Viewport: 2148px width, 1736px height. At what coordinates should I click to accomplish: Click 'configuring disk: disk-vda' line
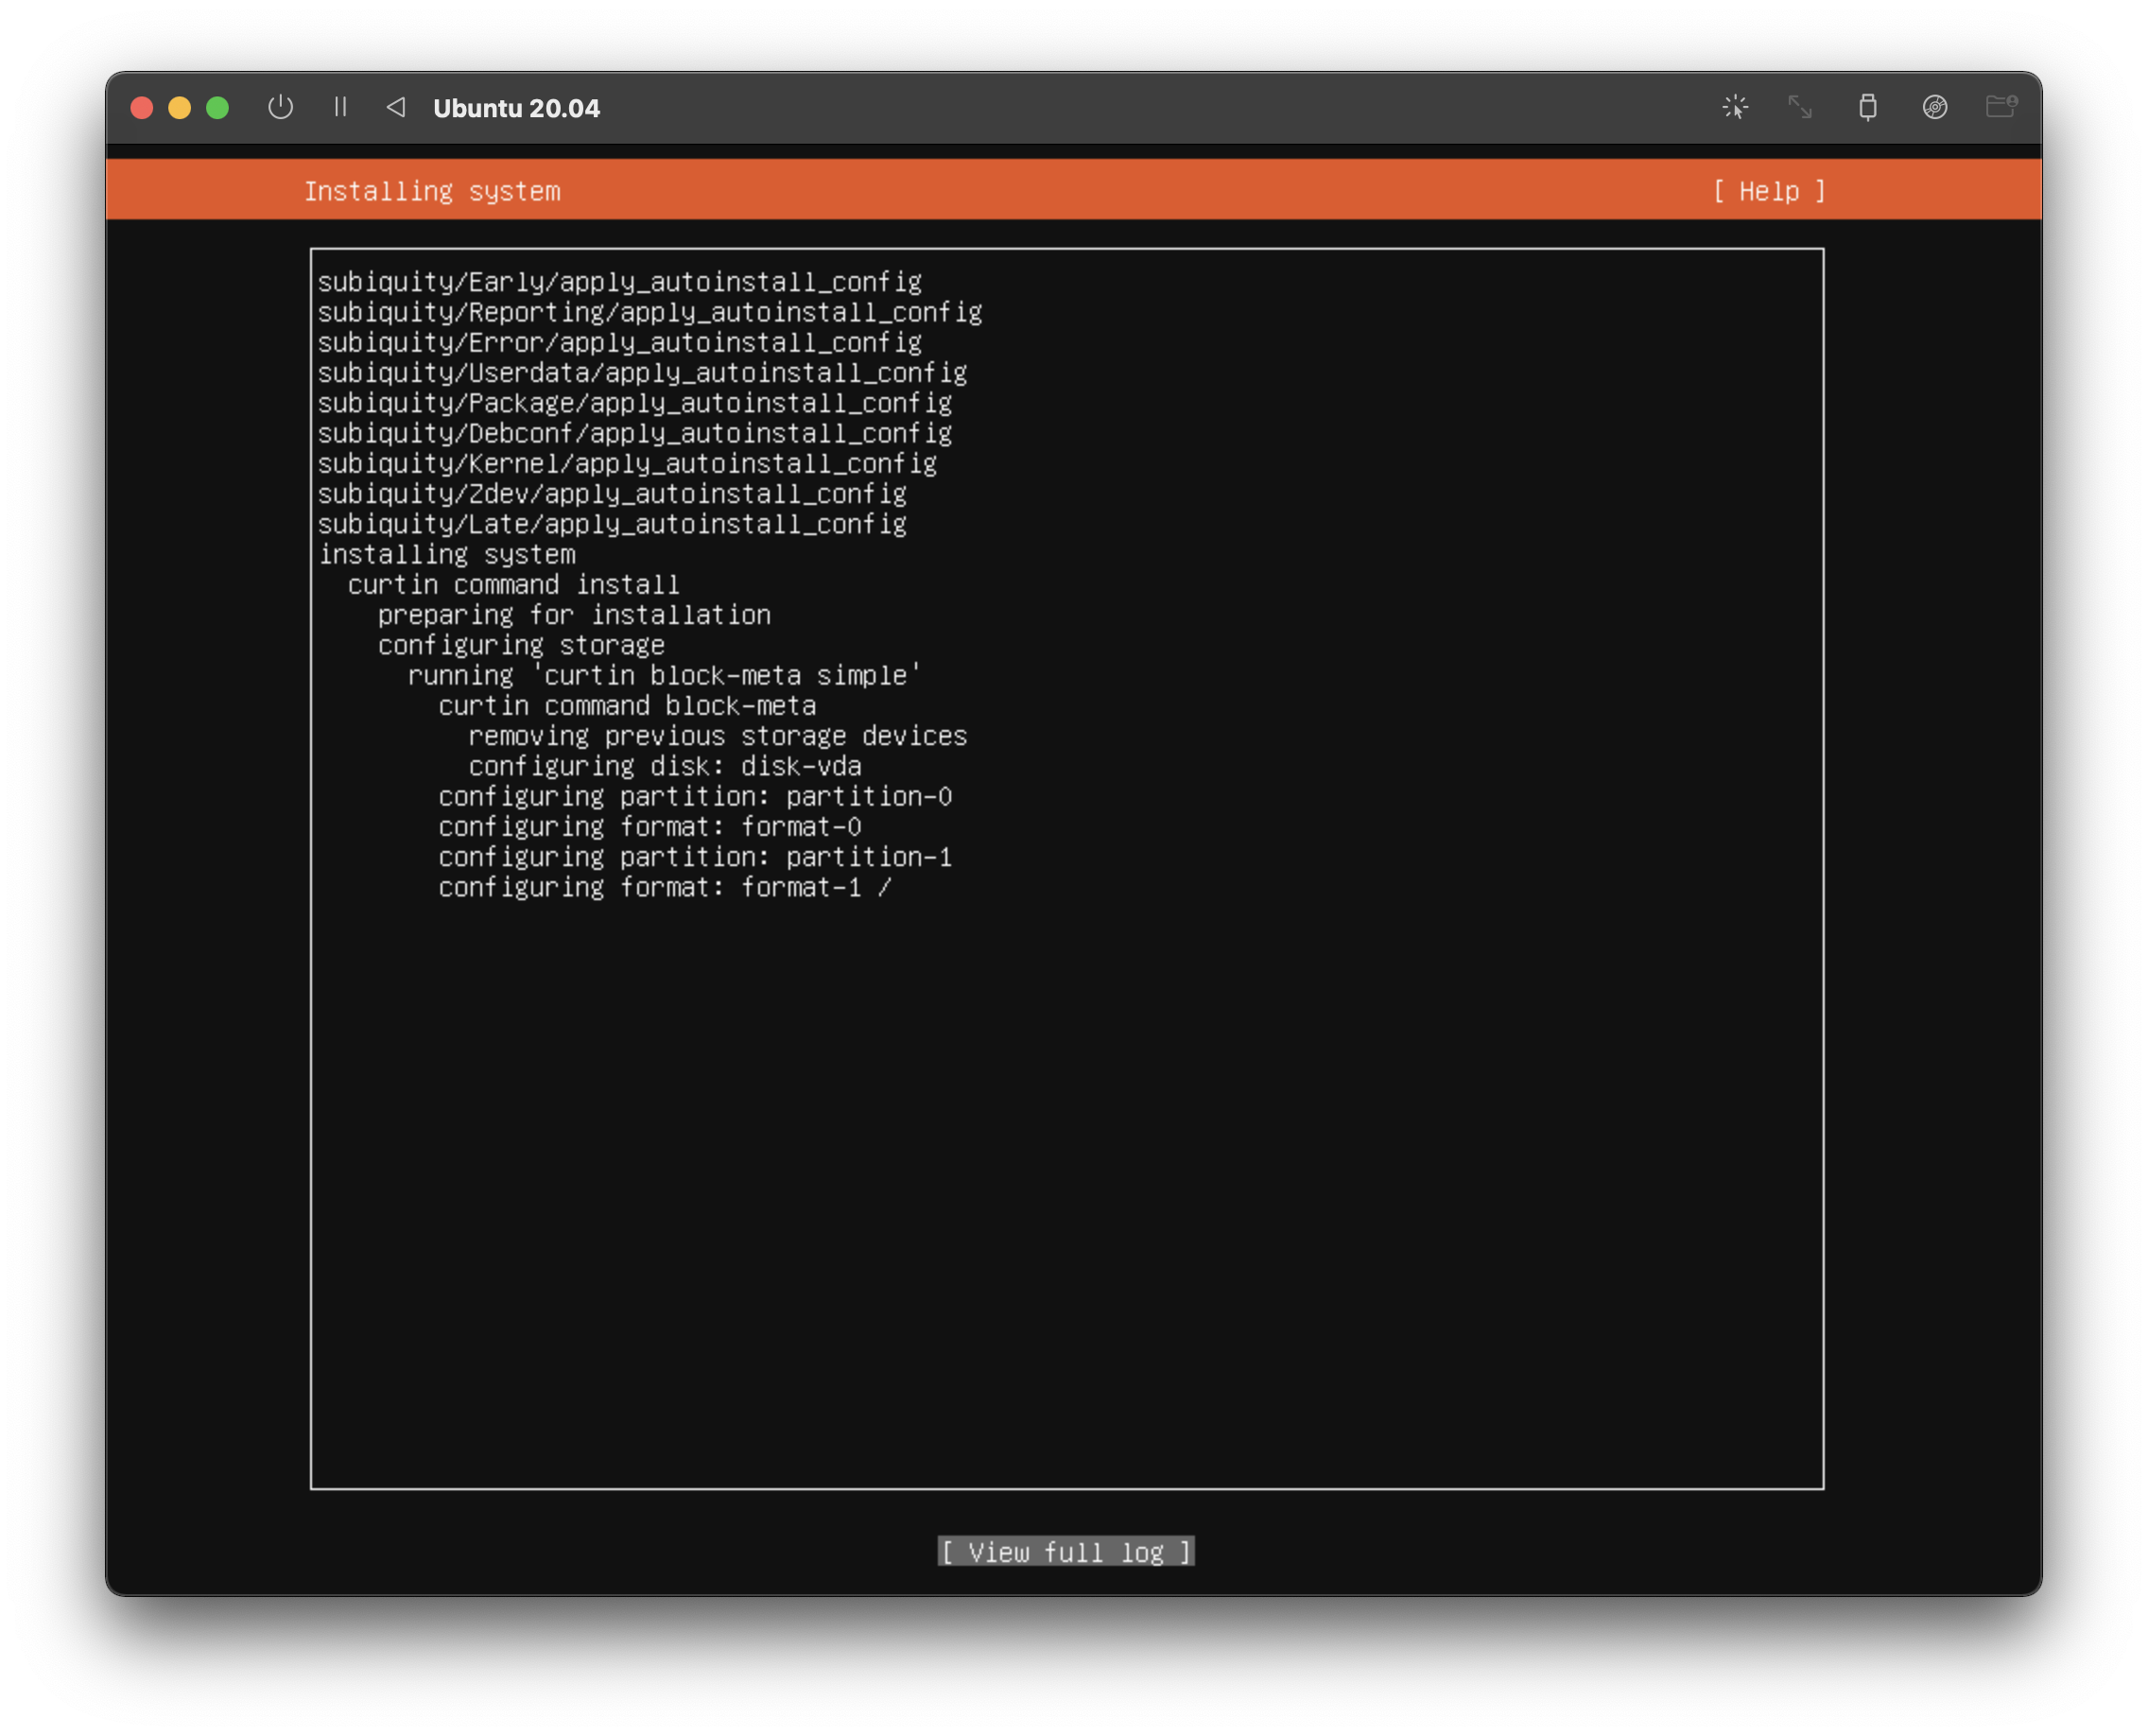[665, 766]
